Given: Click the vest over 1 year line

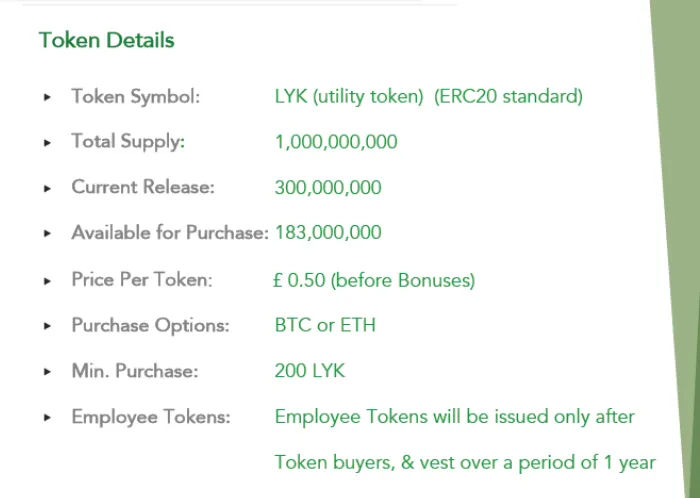Looking at the screenshot, I should coord(465,462).
